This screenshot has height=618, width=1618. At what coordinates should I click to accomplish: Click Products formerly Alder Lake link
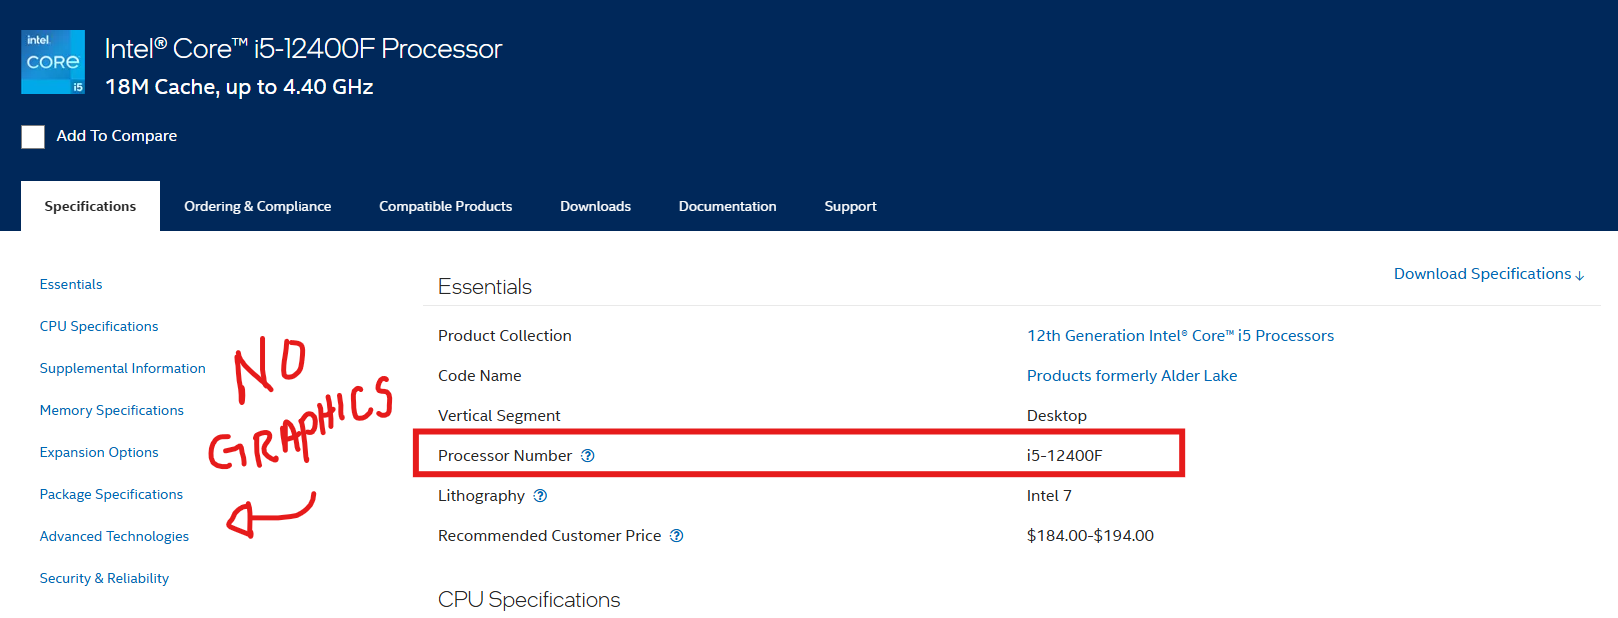[1131, 376]
